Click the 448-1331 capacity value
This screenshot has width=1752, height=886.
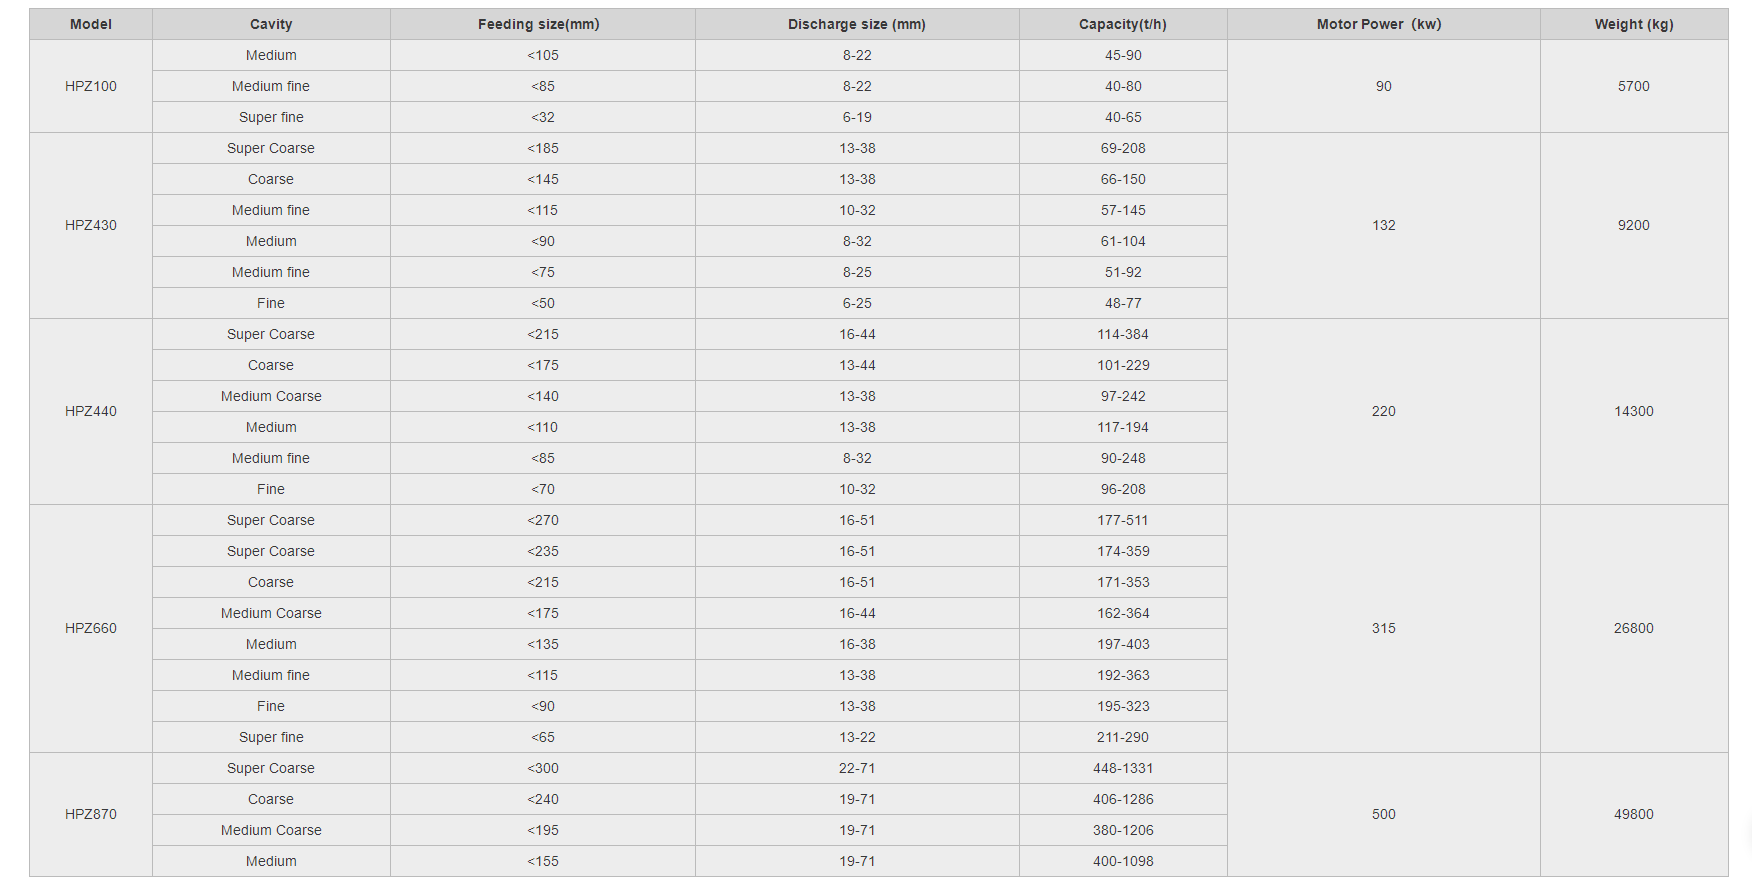pyautogui.click(x=1123, y=768)
